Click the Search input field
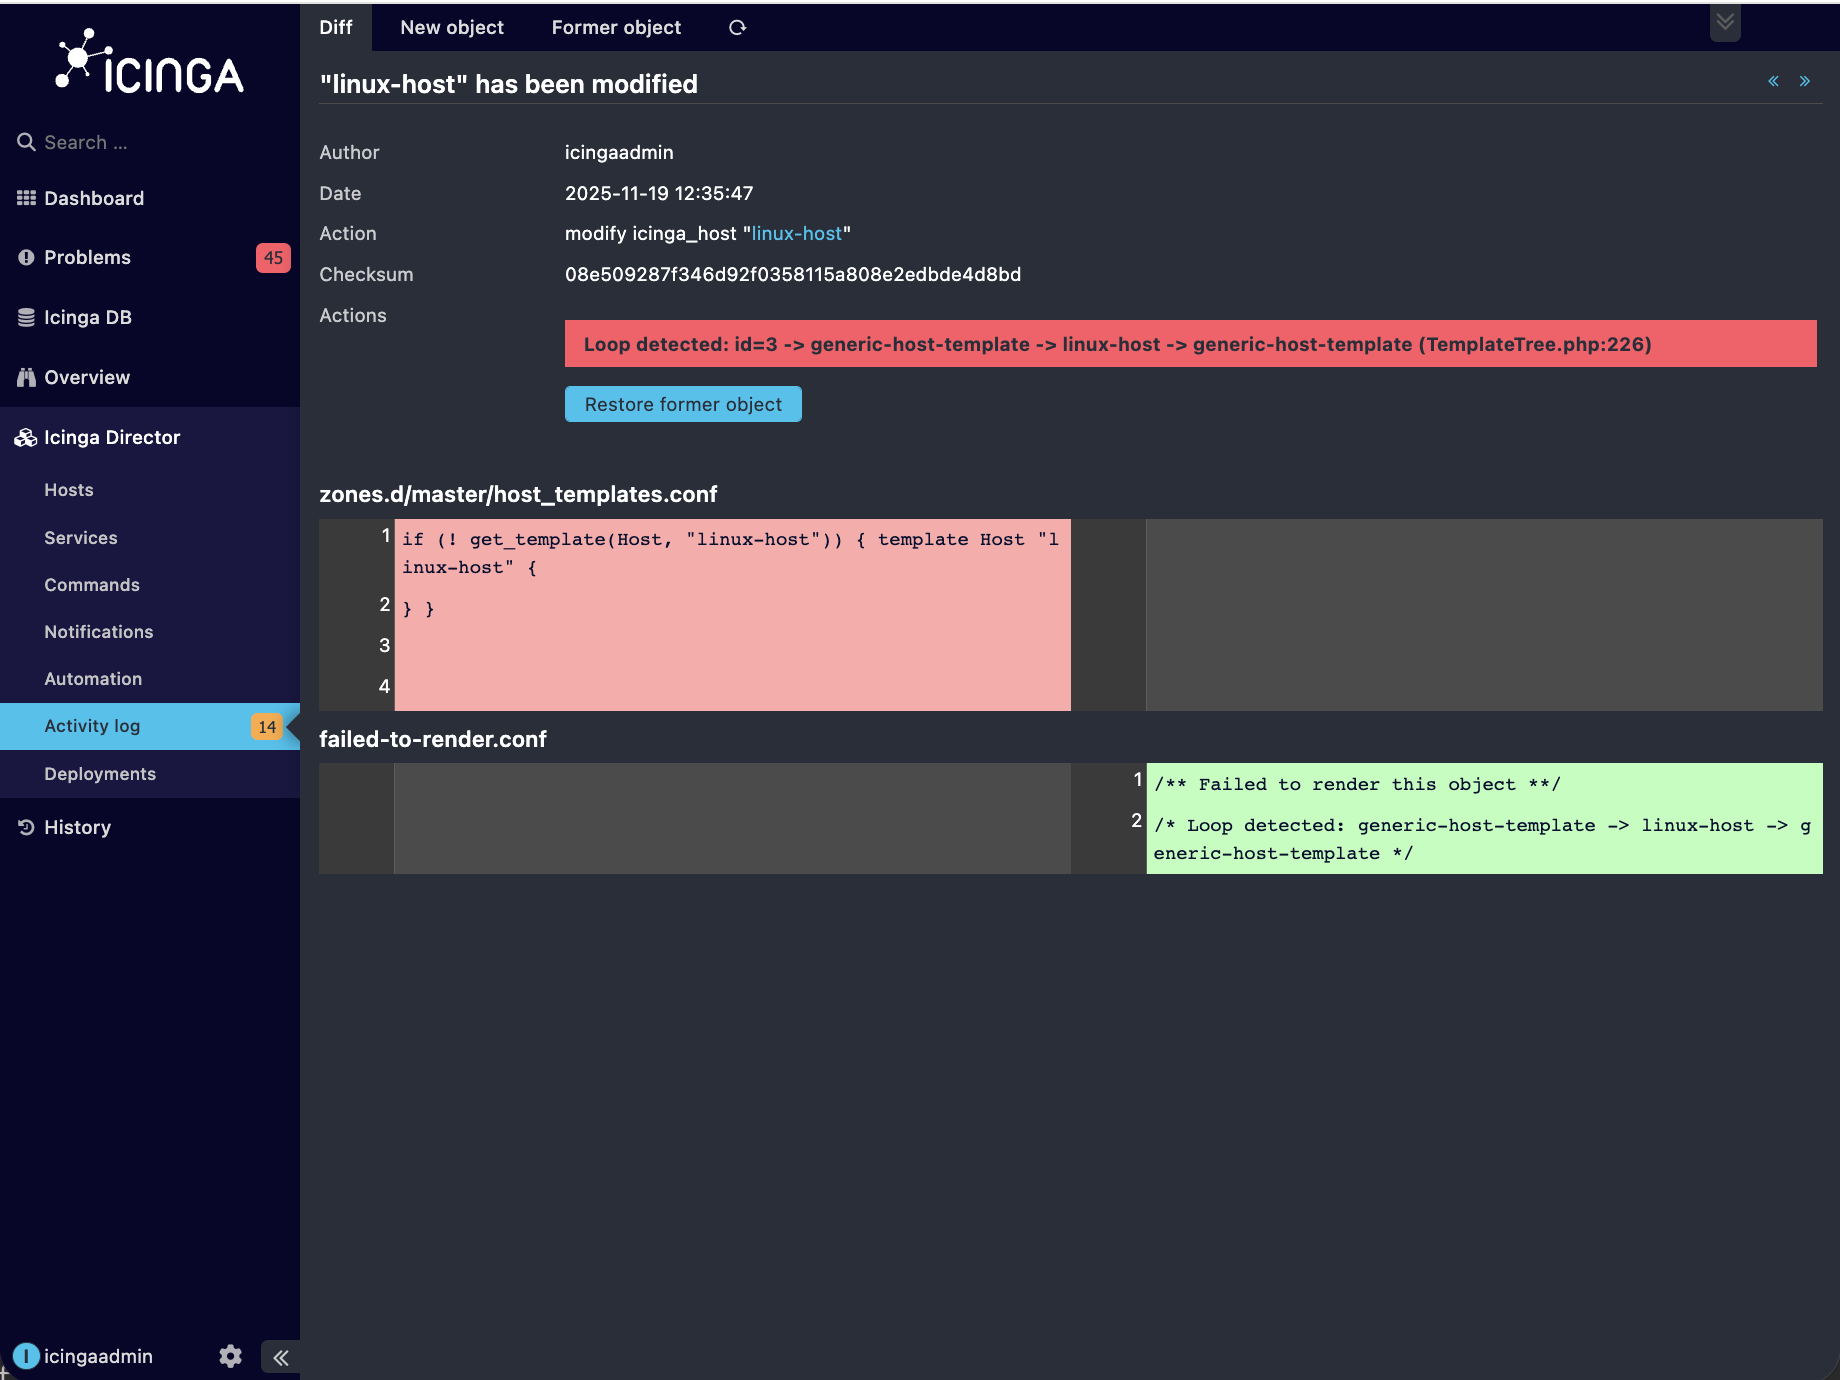 pos(150,142)
